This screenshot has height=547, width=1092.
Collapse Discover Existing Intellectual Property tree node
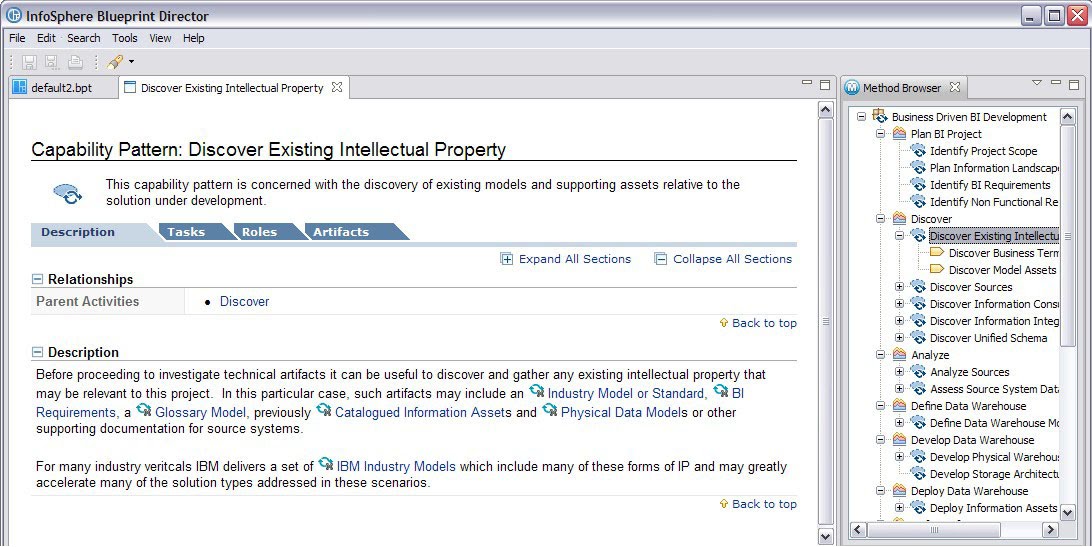pos(900,236)
